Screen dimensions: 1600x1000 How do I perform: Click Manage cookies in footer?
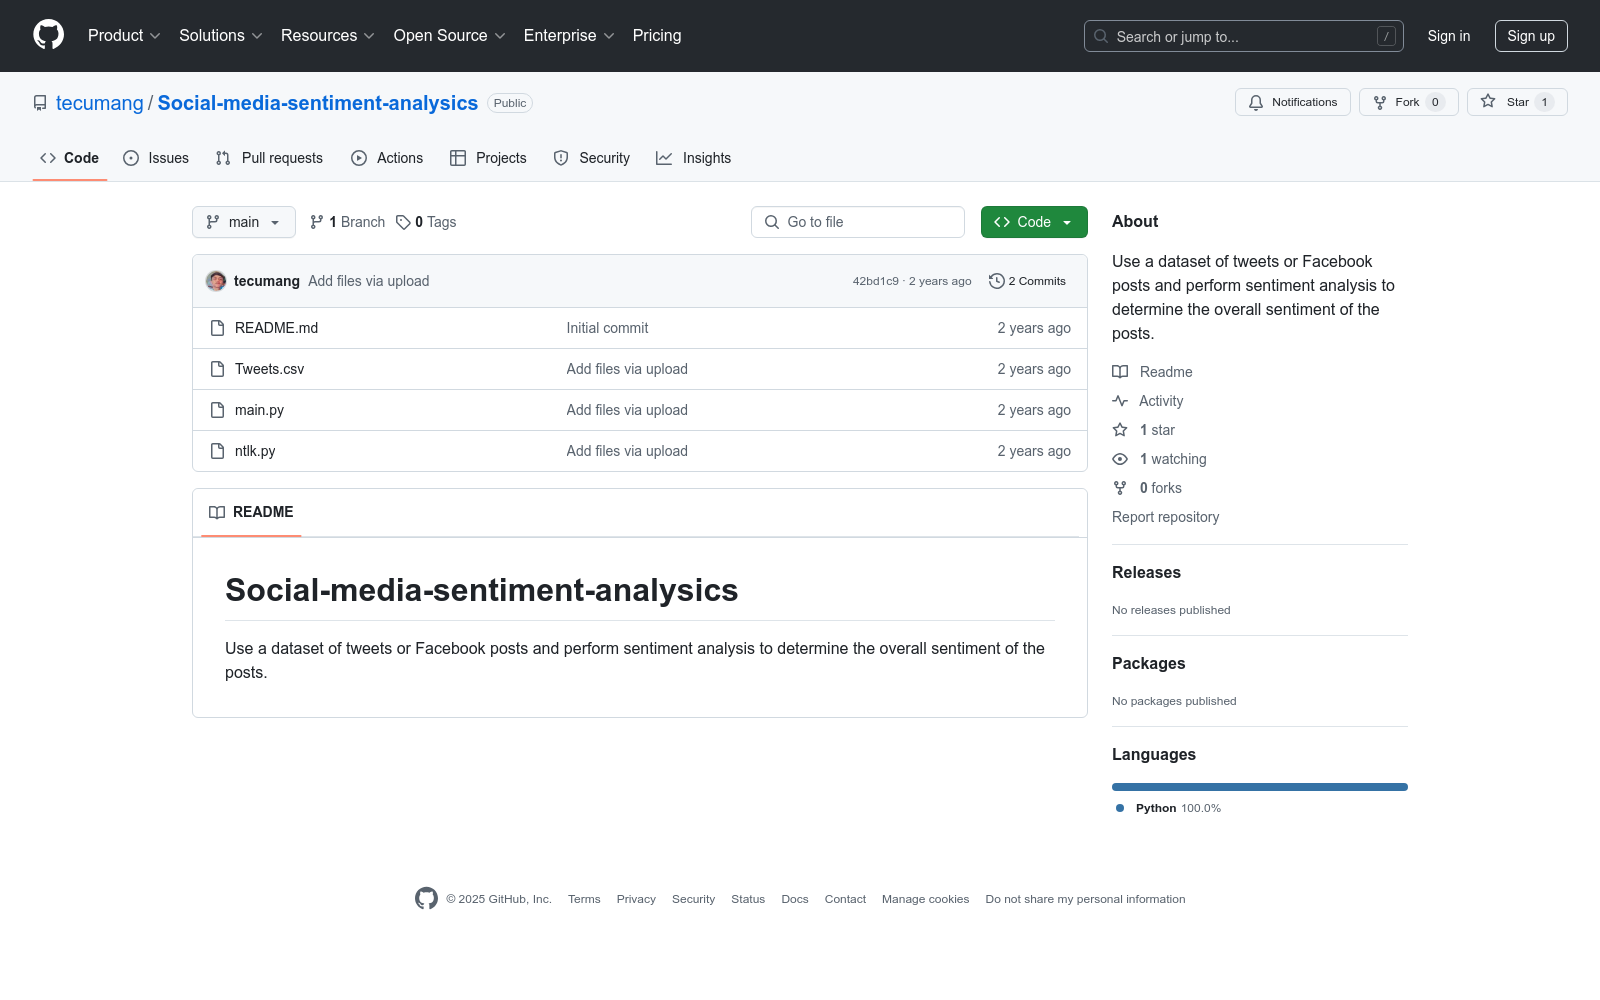coord(926,899)
